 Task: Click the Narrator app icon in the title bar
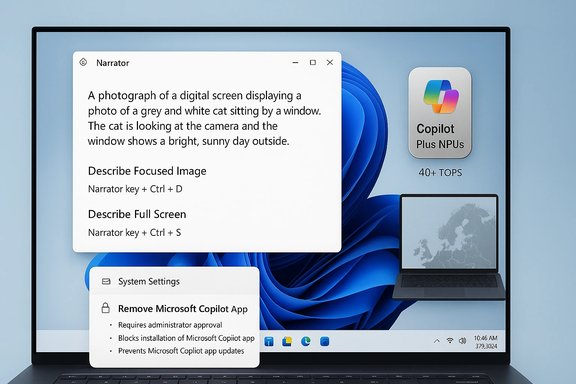[x=83, y=62]
